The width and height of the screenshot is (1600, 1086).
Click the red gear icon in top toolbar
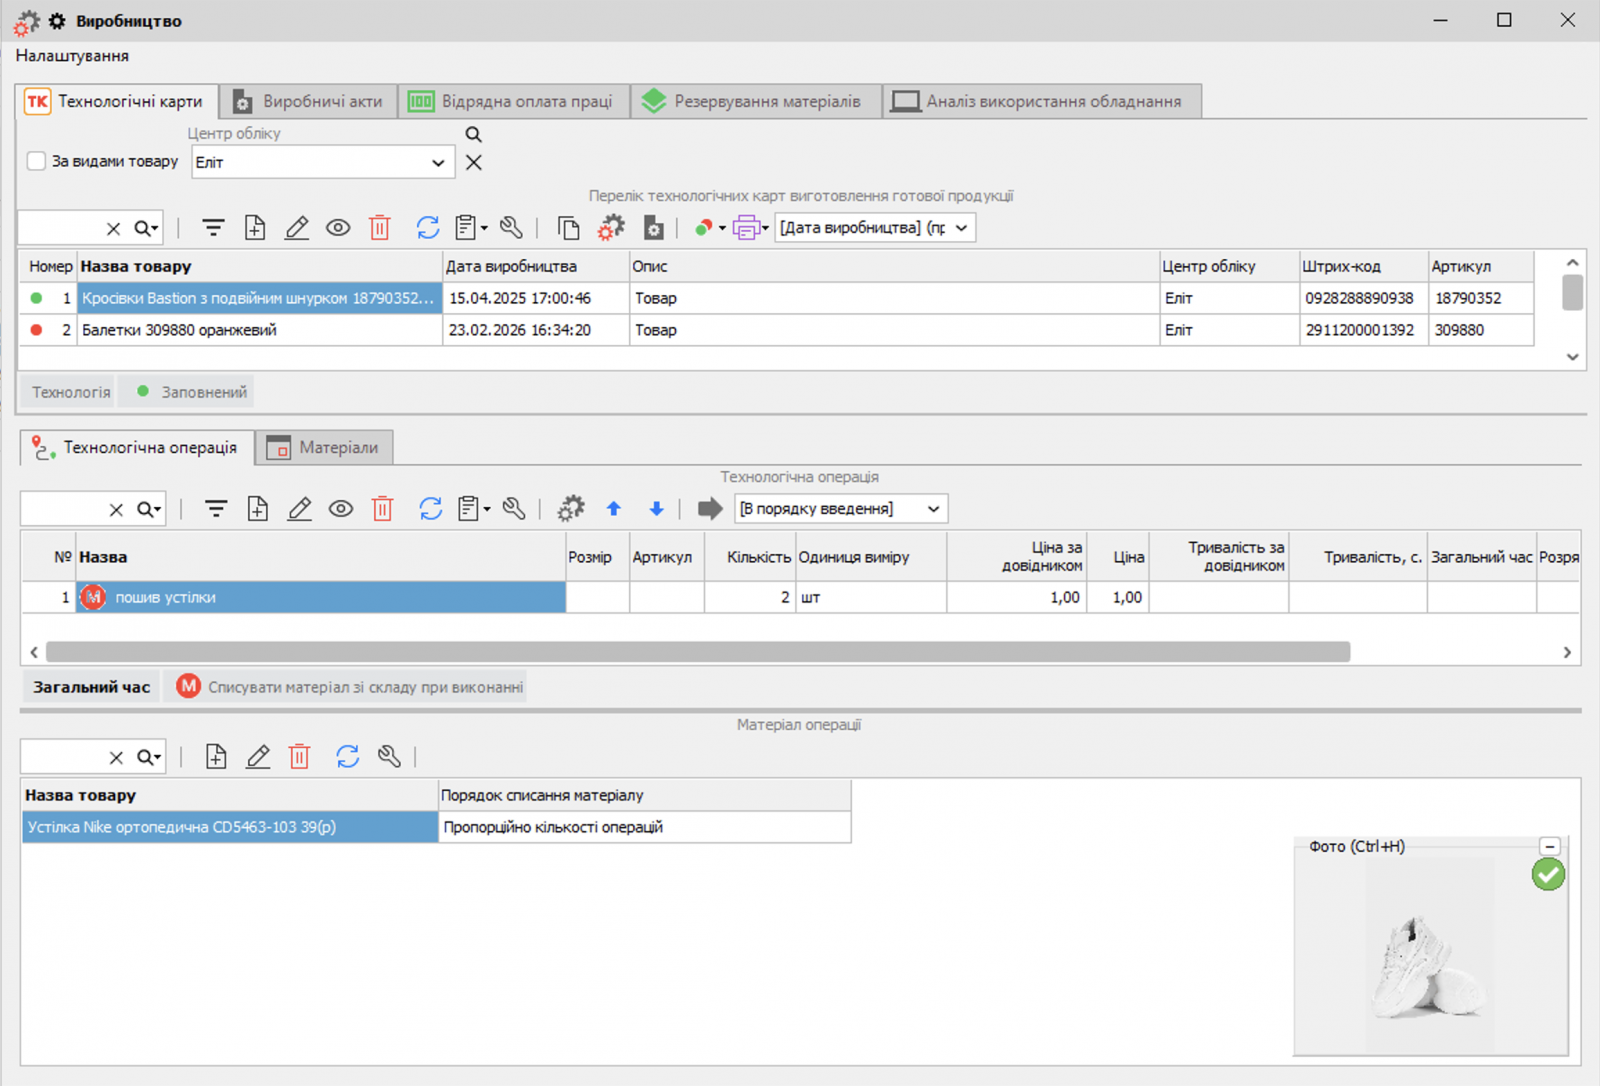coord(611,228)
